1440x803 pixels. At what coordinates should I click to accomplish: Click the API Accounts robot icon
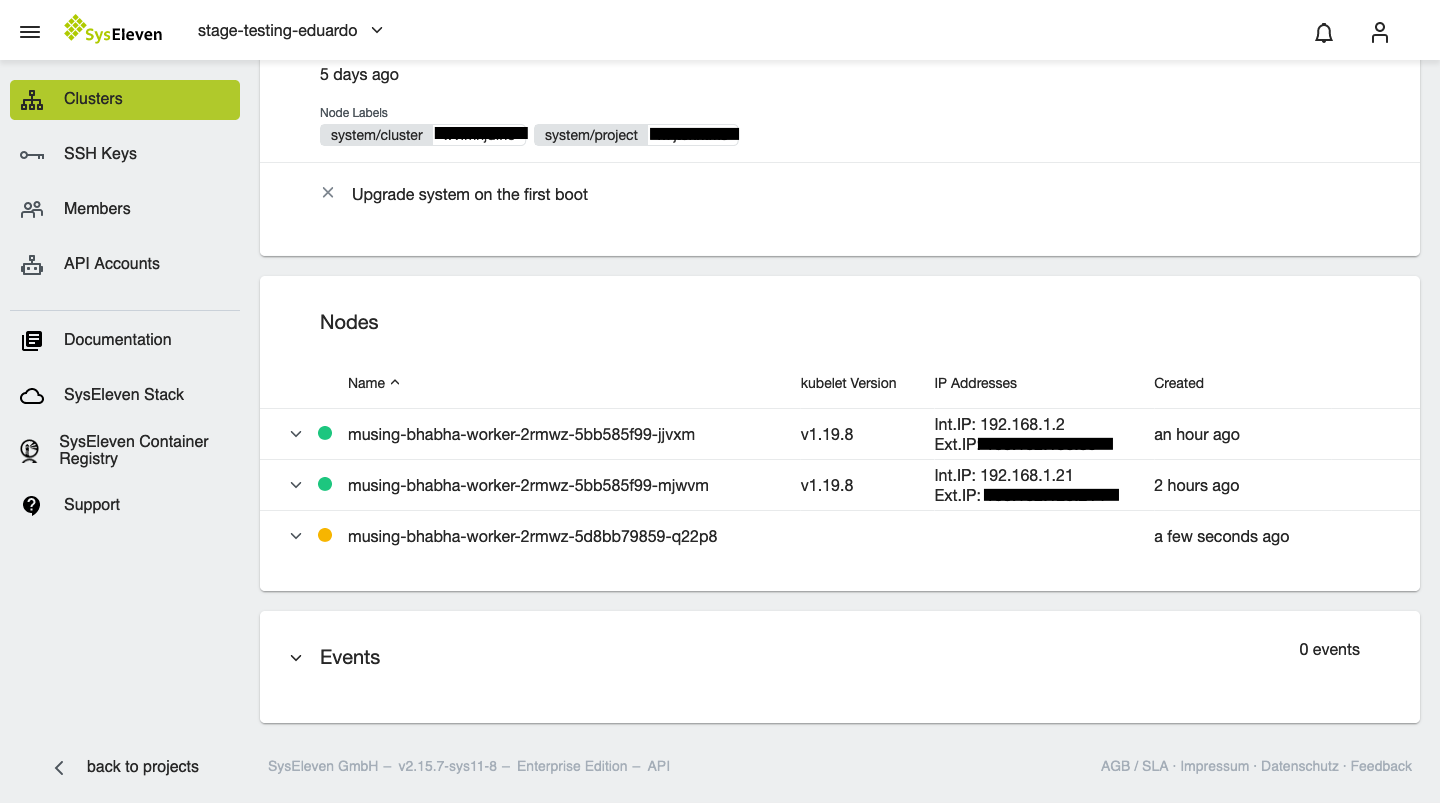click(x=32, y=264)
